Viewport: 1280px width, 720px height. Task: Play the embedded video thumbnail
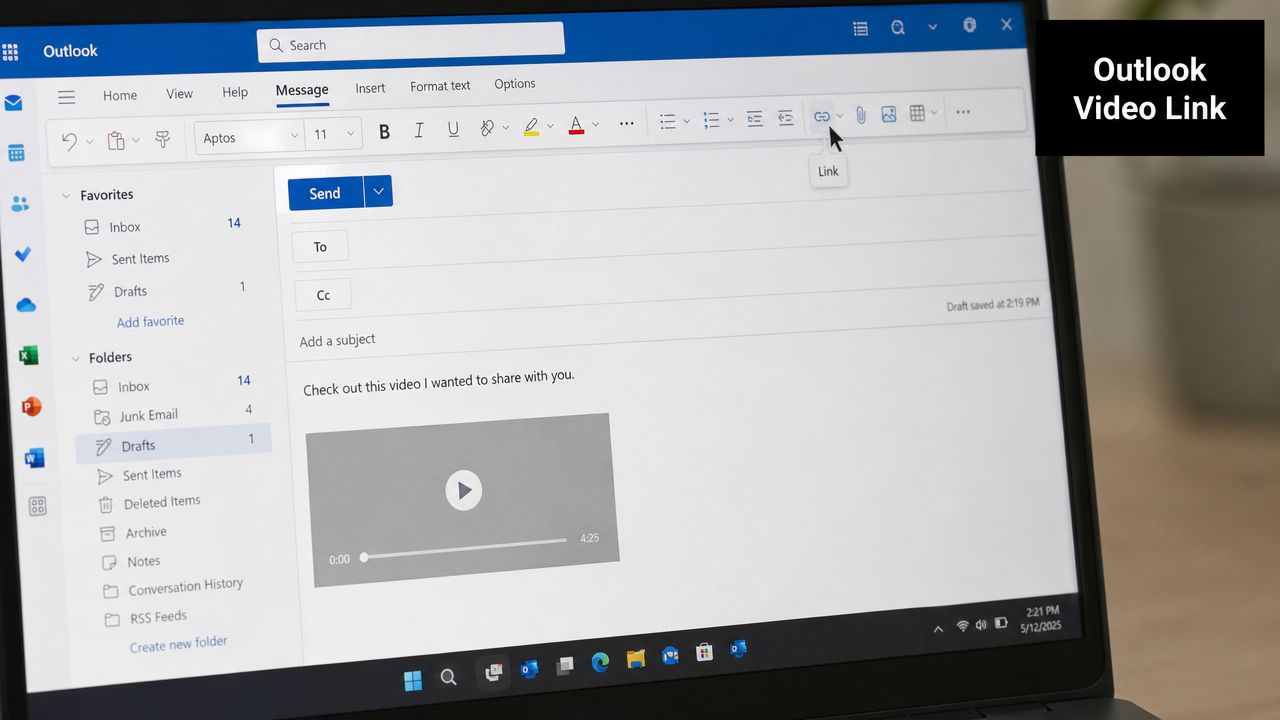463,490
